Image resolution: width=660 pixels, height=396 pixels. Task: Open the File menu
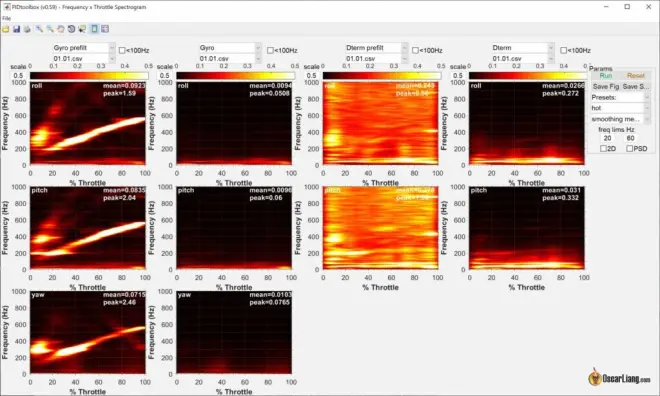pos(6,19)
